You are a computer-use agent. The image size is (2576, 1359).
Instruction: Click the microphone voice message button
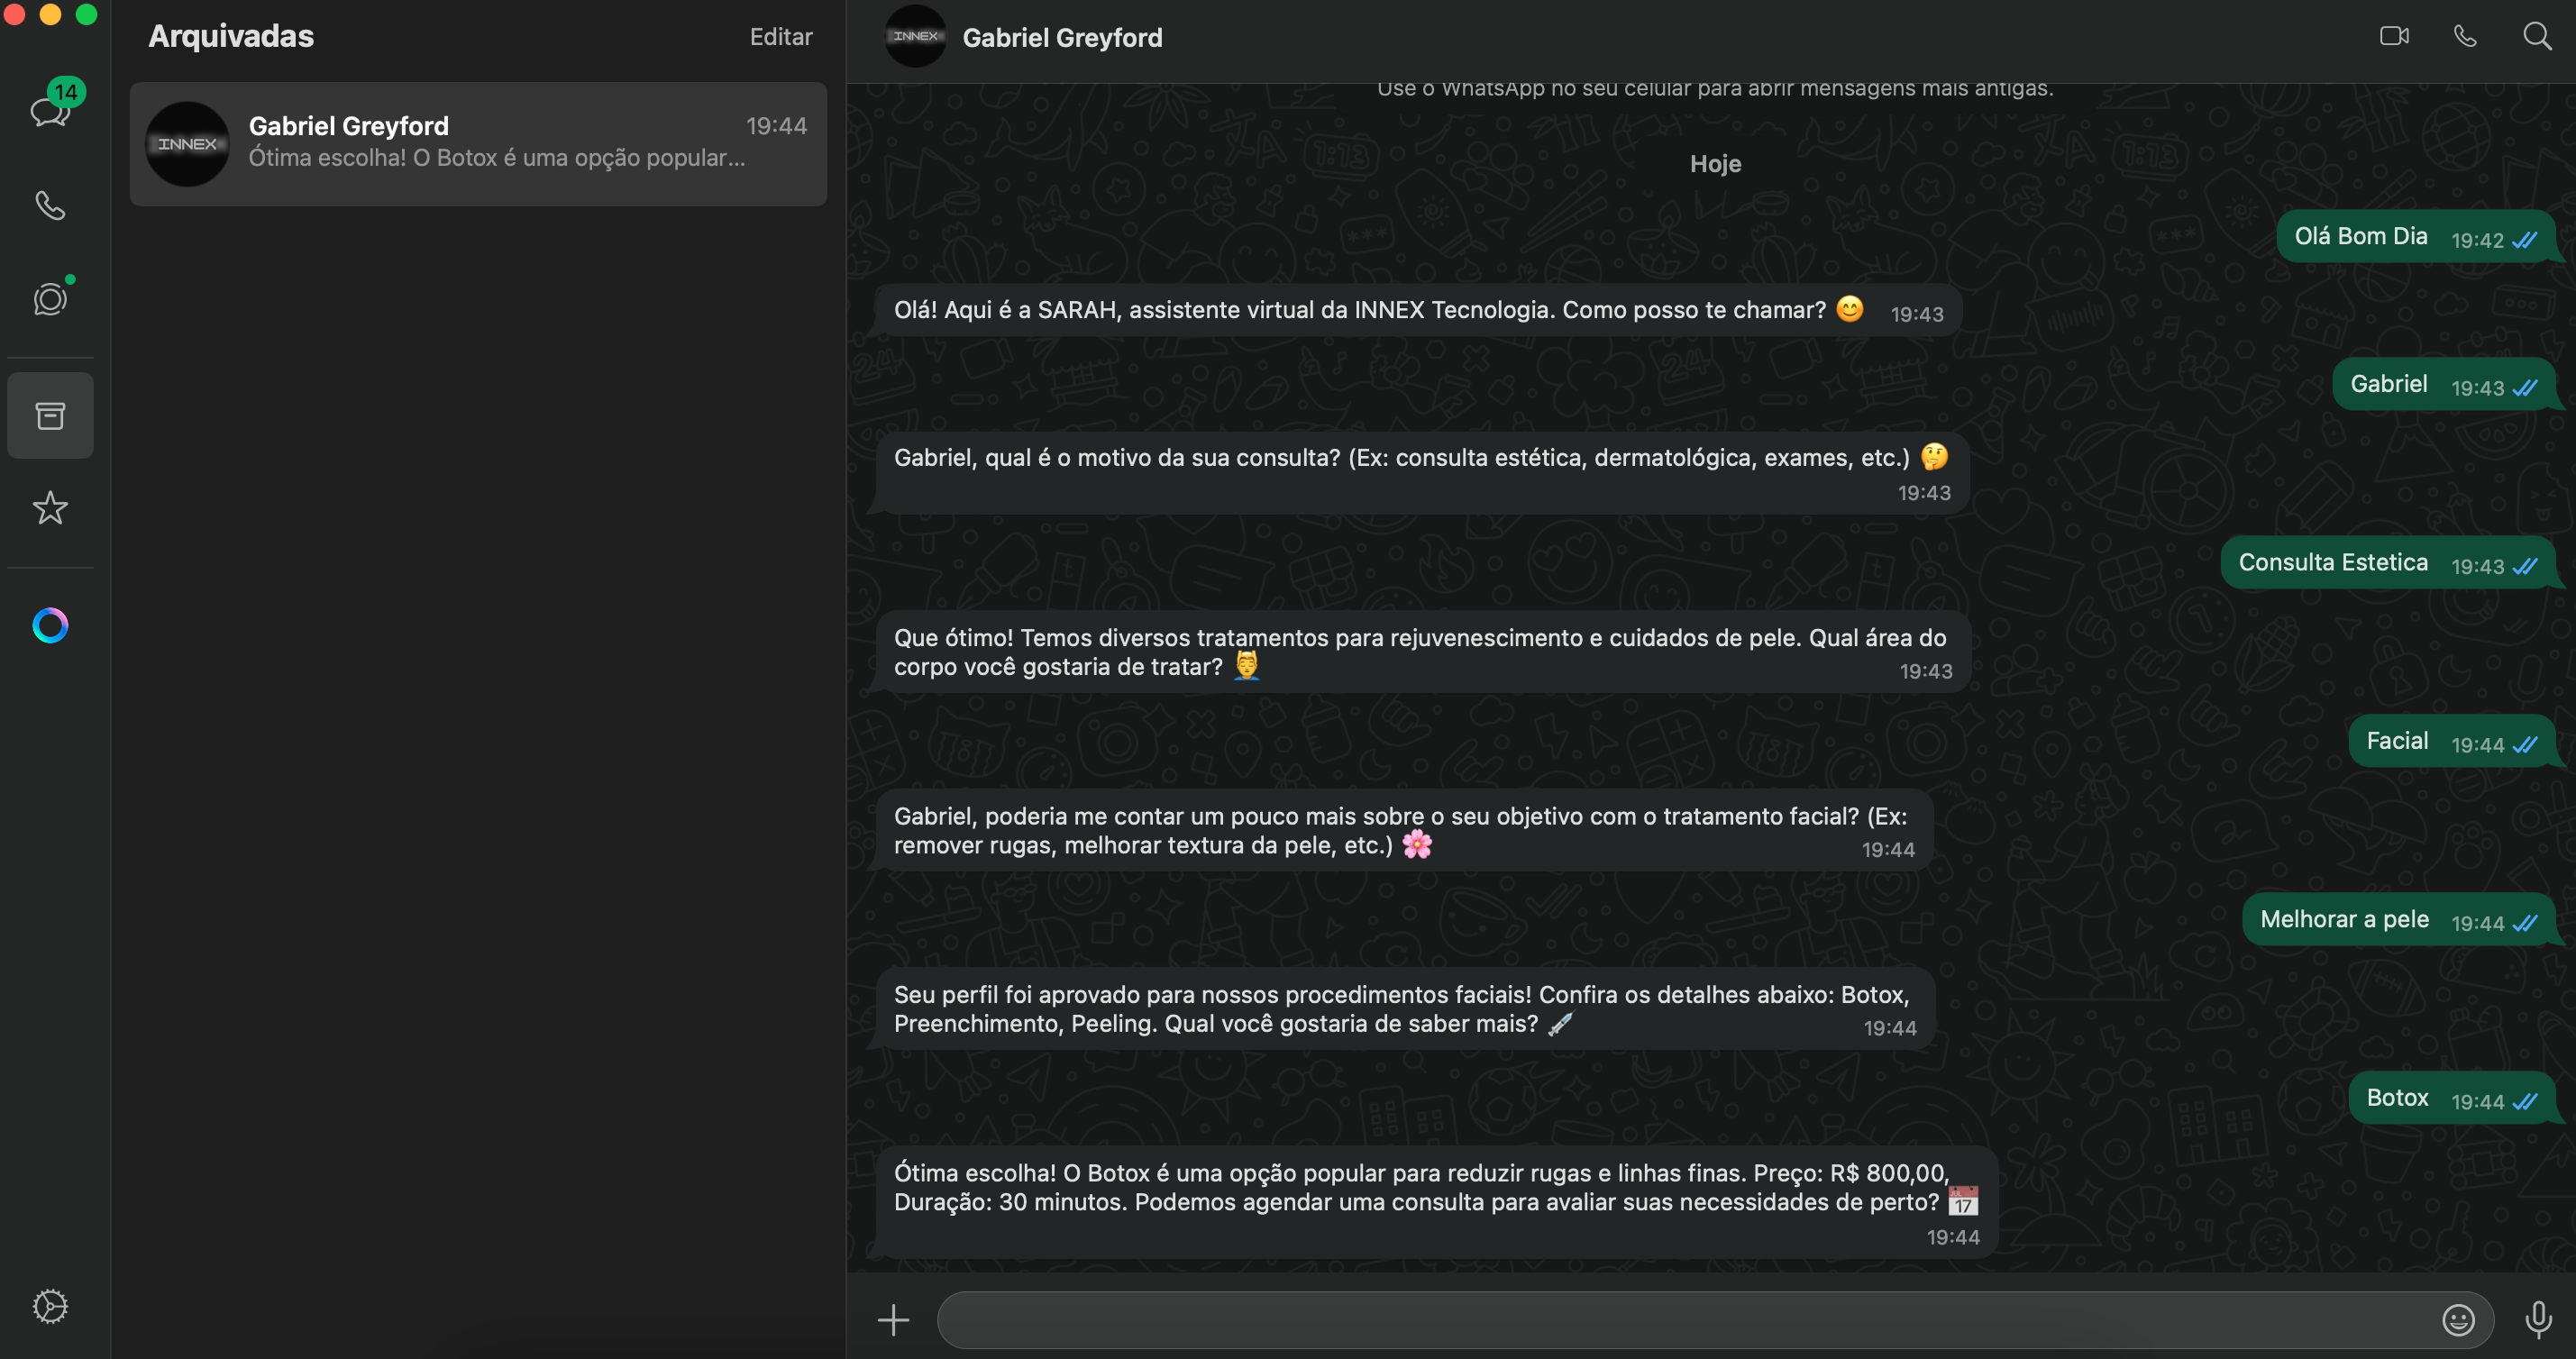tap(2537, 1320)
